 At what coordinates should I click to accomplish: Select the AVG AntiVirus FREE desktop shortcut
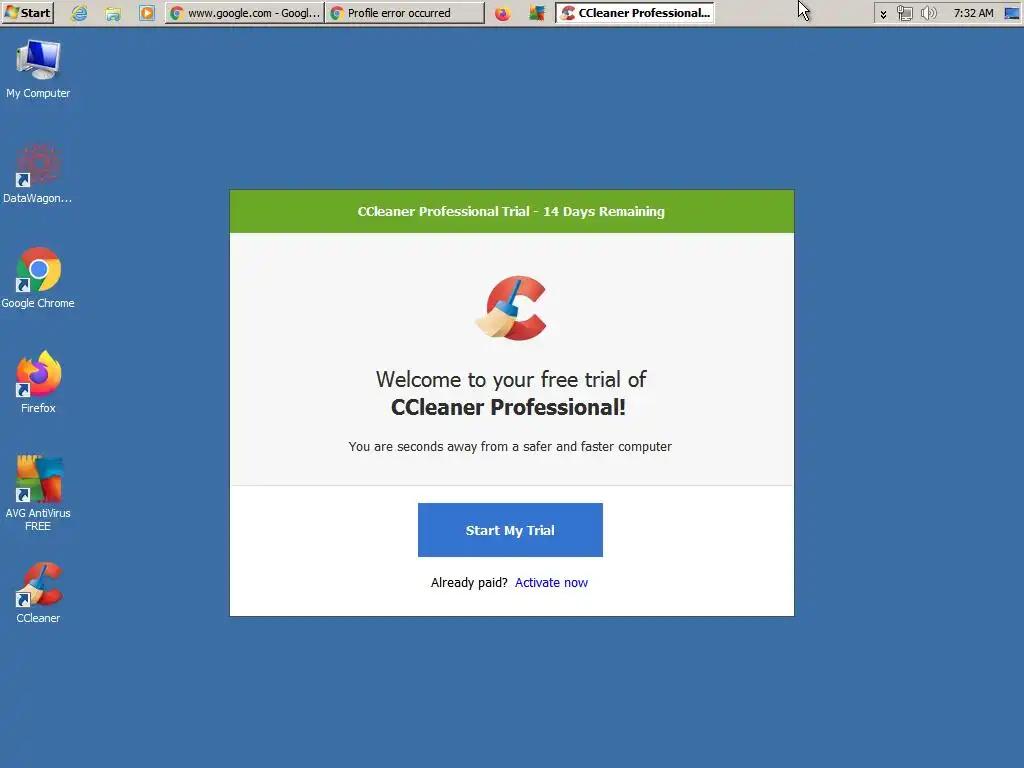(x=38, y=494)
